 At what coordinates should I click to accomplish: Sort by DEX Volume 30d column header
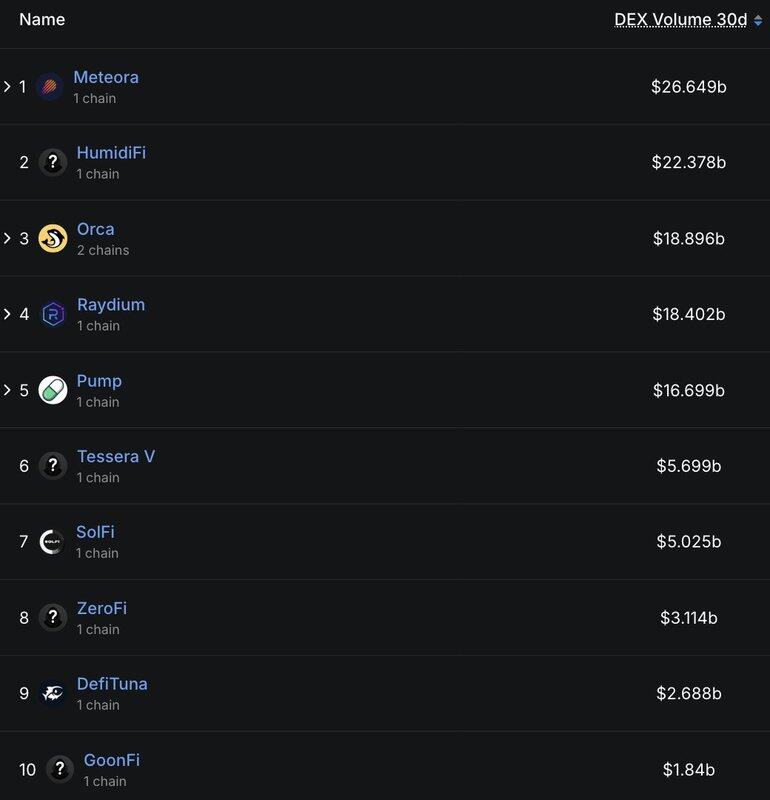pos(681,19)
